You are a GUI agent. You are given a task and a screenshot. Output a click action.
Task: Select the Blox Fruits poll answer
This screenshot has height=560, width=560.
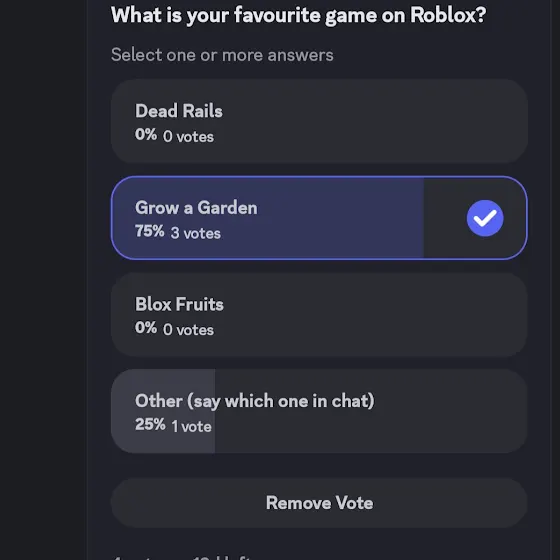coord(319,314)
